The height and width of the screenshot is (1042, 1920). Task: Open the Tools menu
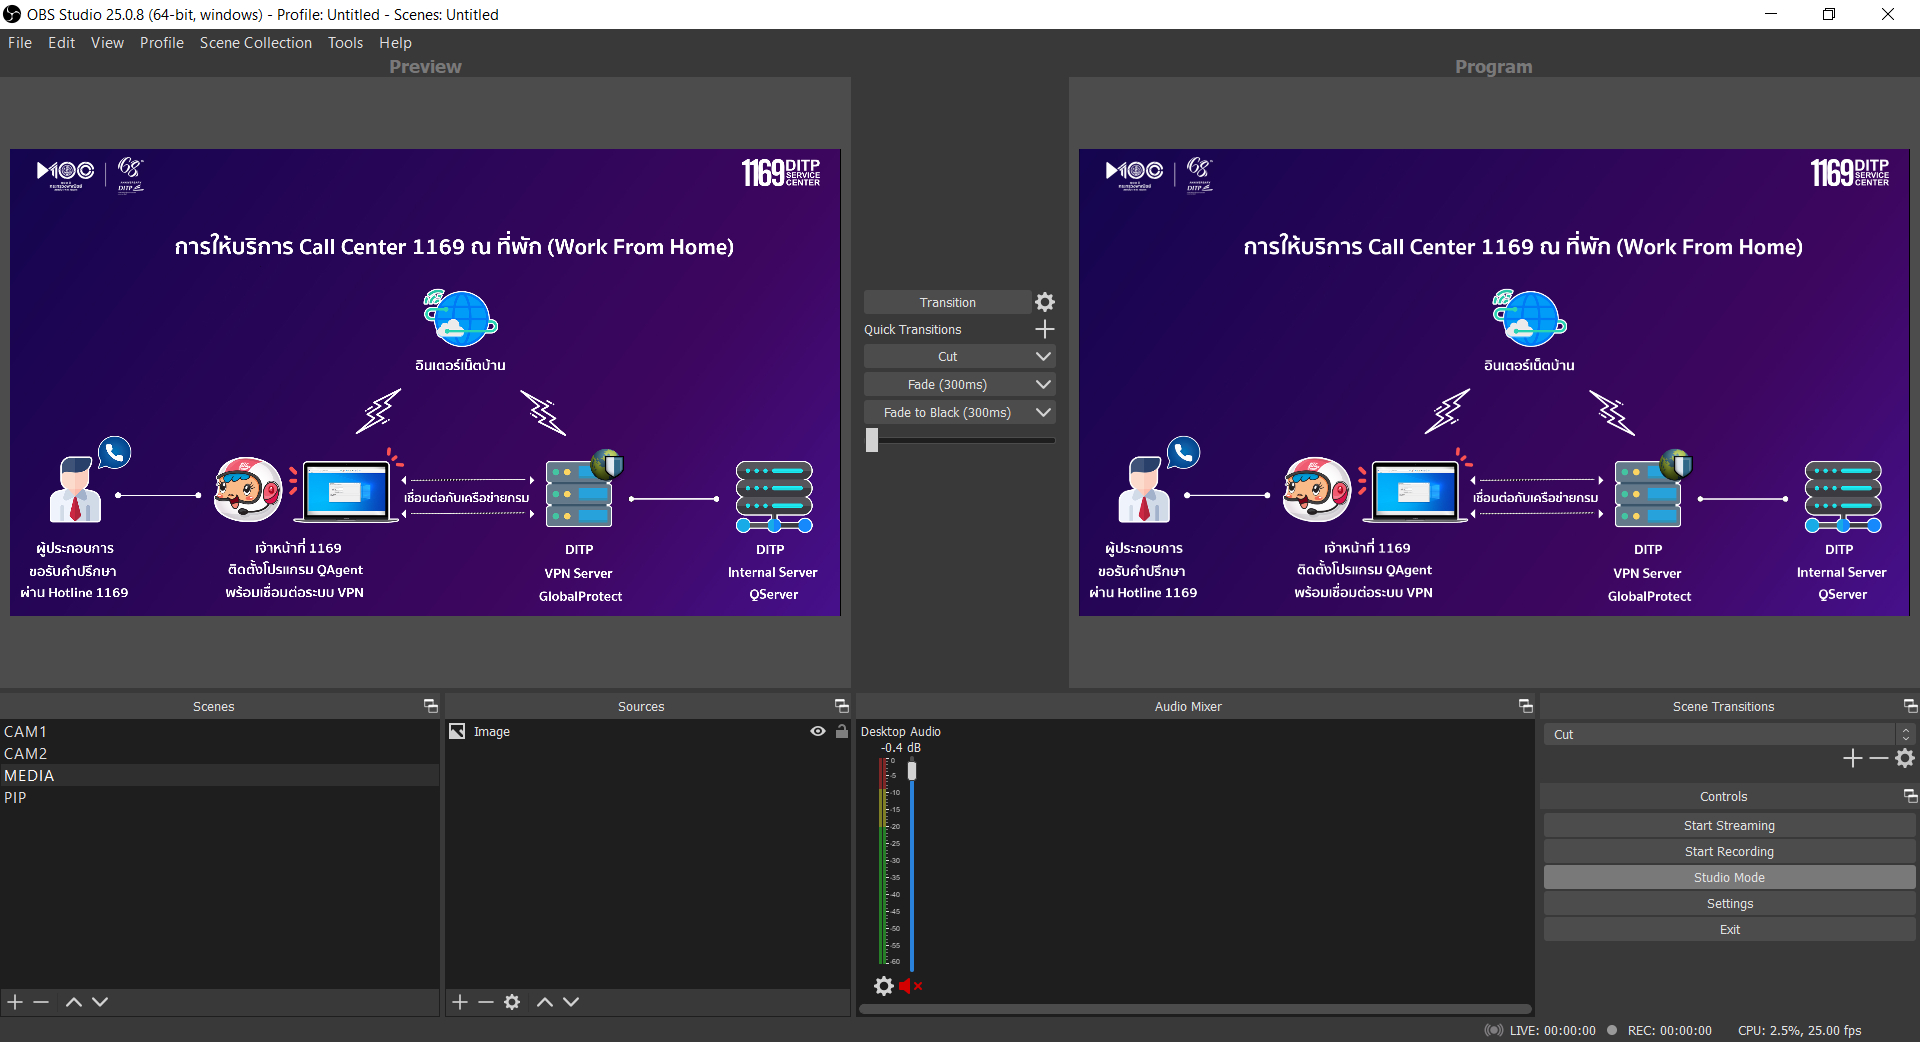[345, 42]
